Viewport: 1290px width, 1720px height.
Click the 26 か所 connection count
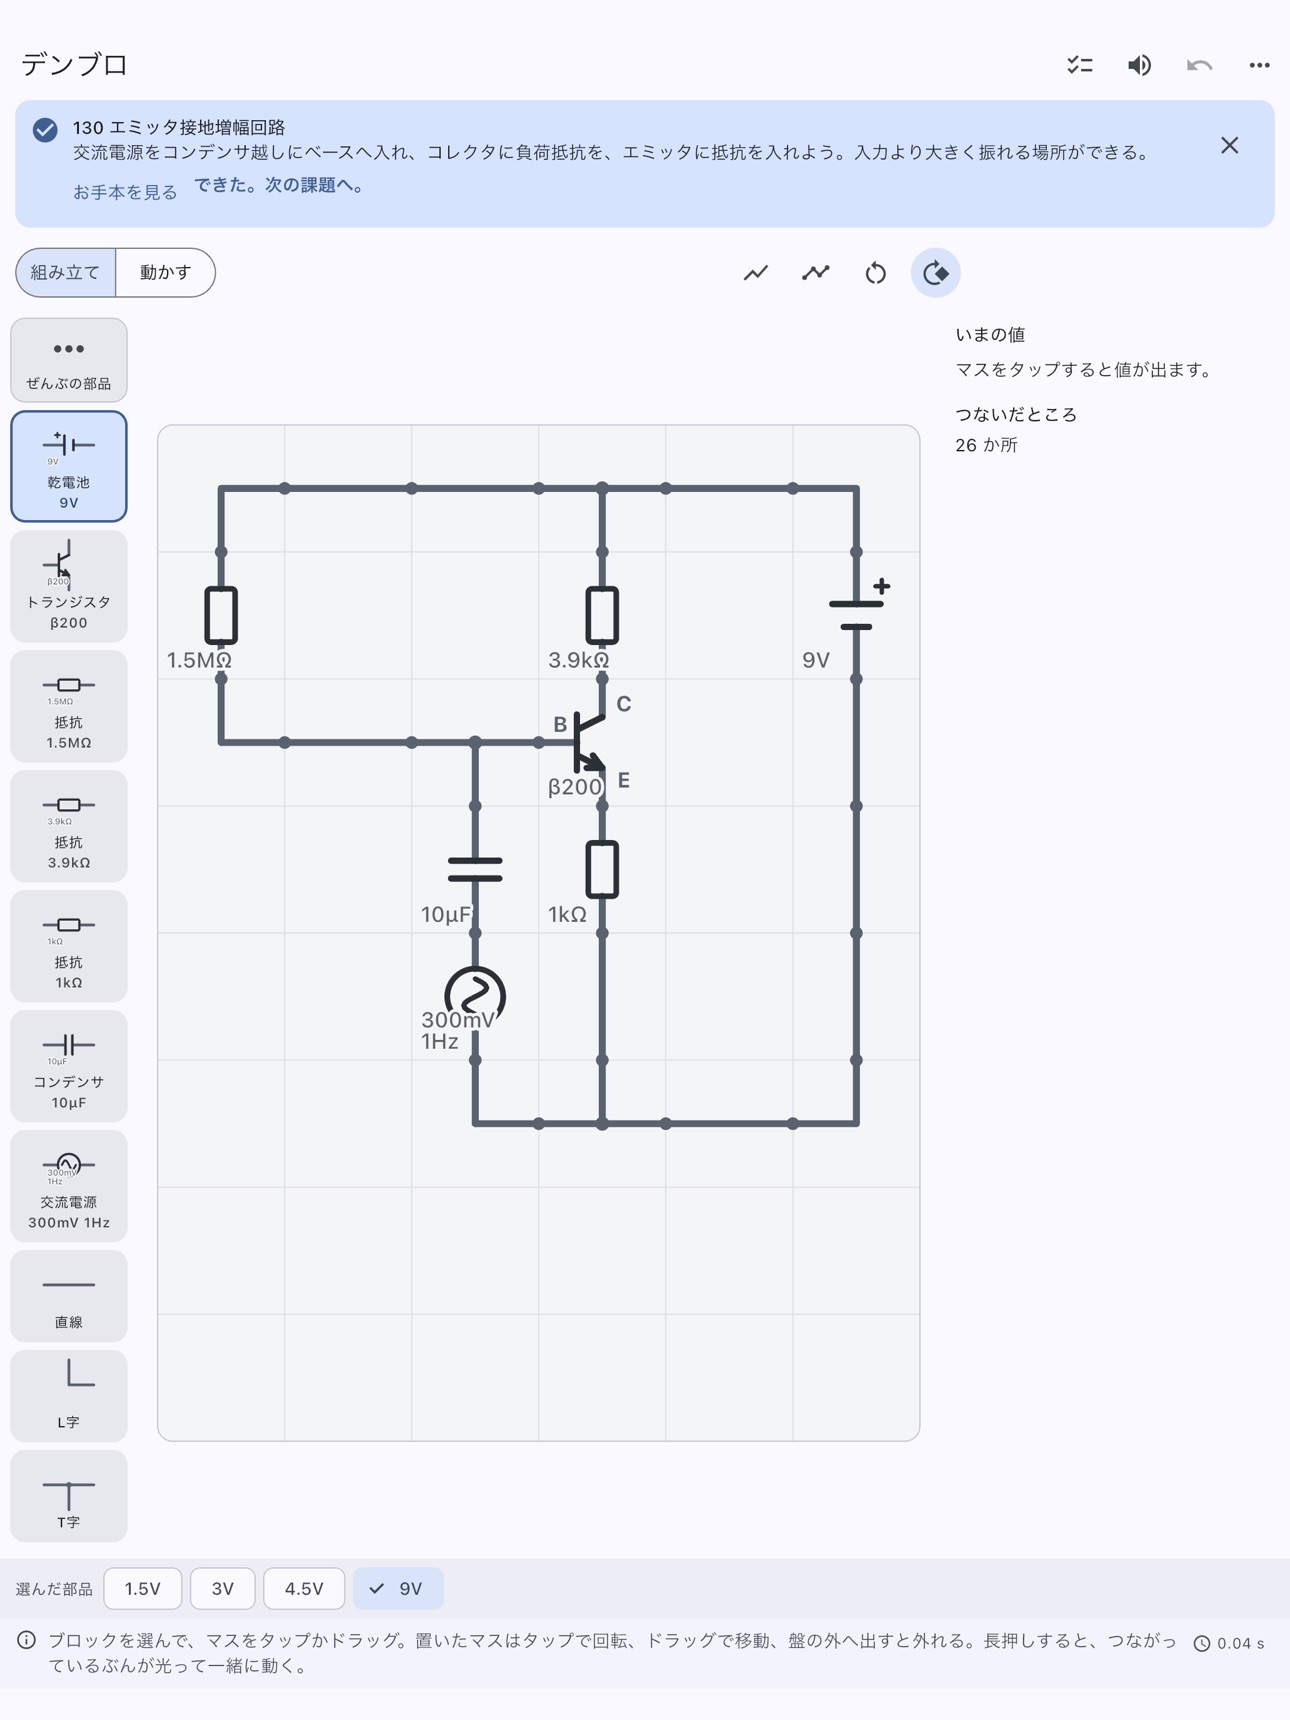(986, 445)
